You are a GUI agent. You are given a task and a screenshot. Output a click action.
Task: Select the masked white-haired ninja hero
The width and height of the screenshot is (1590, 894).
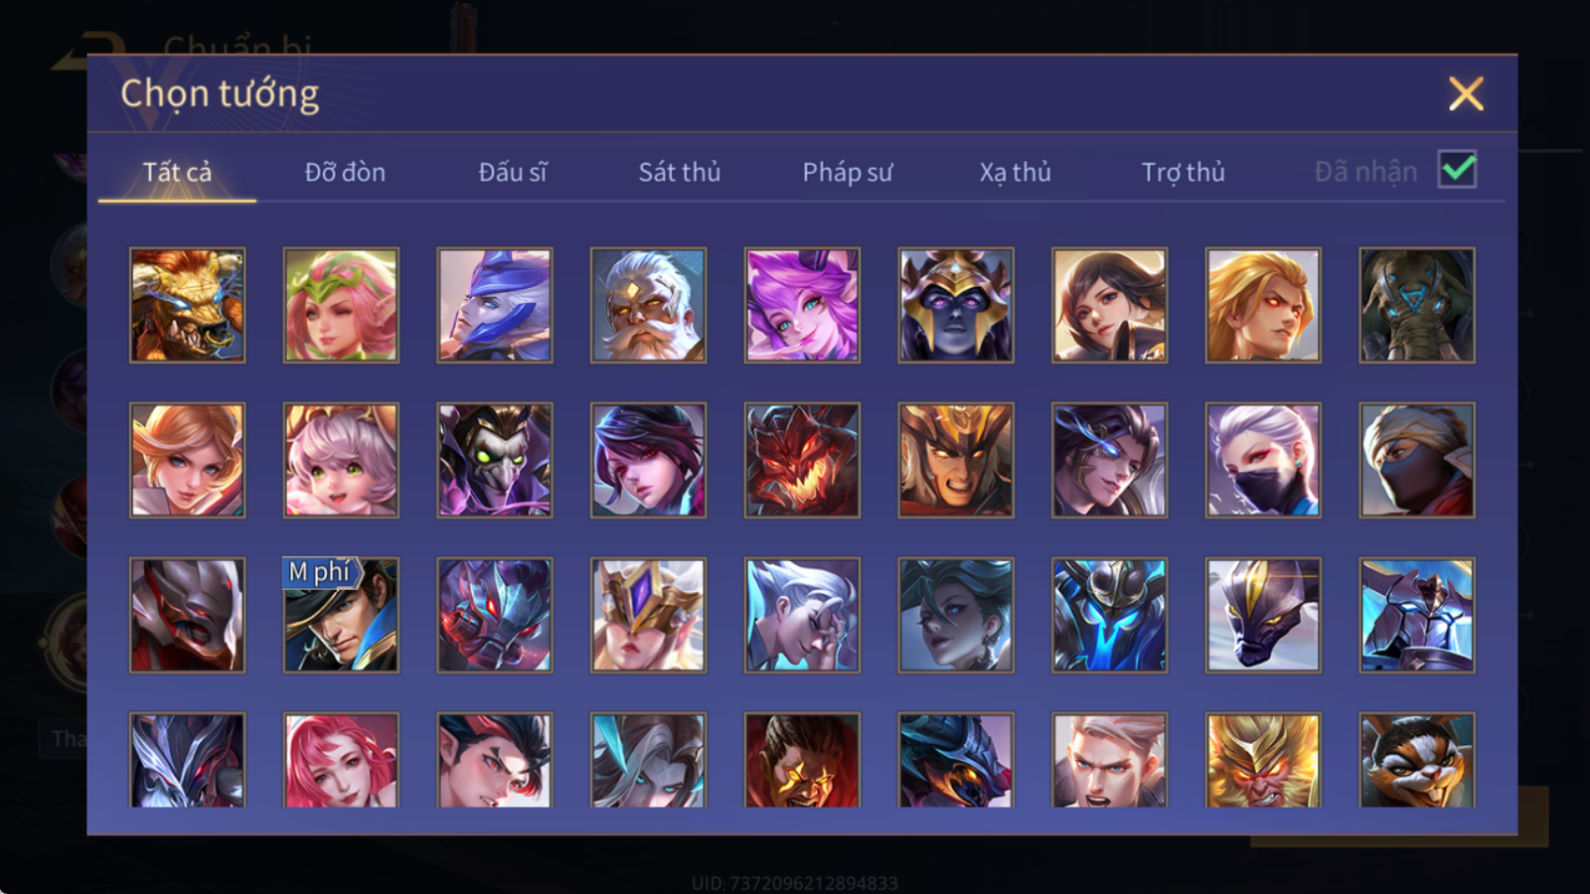[1263, 460]
